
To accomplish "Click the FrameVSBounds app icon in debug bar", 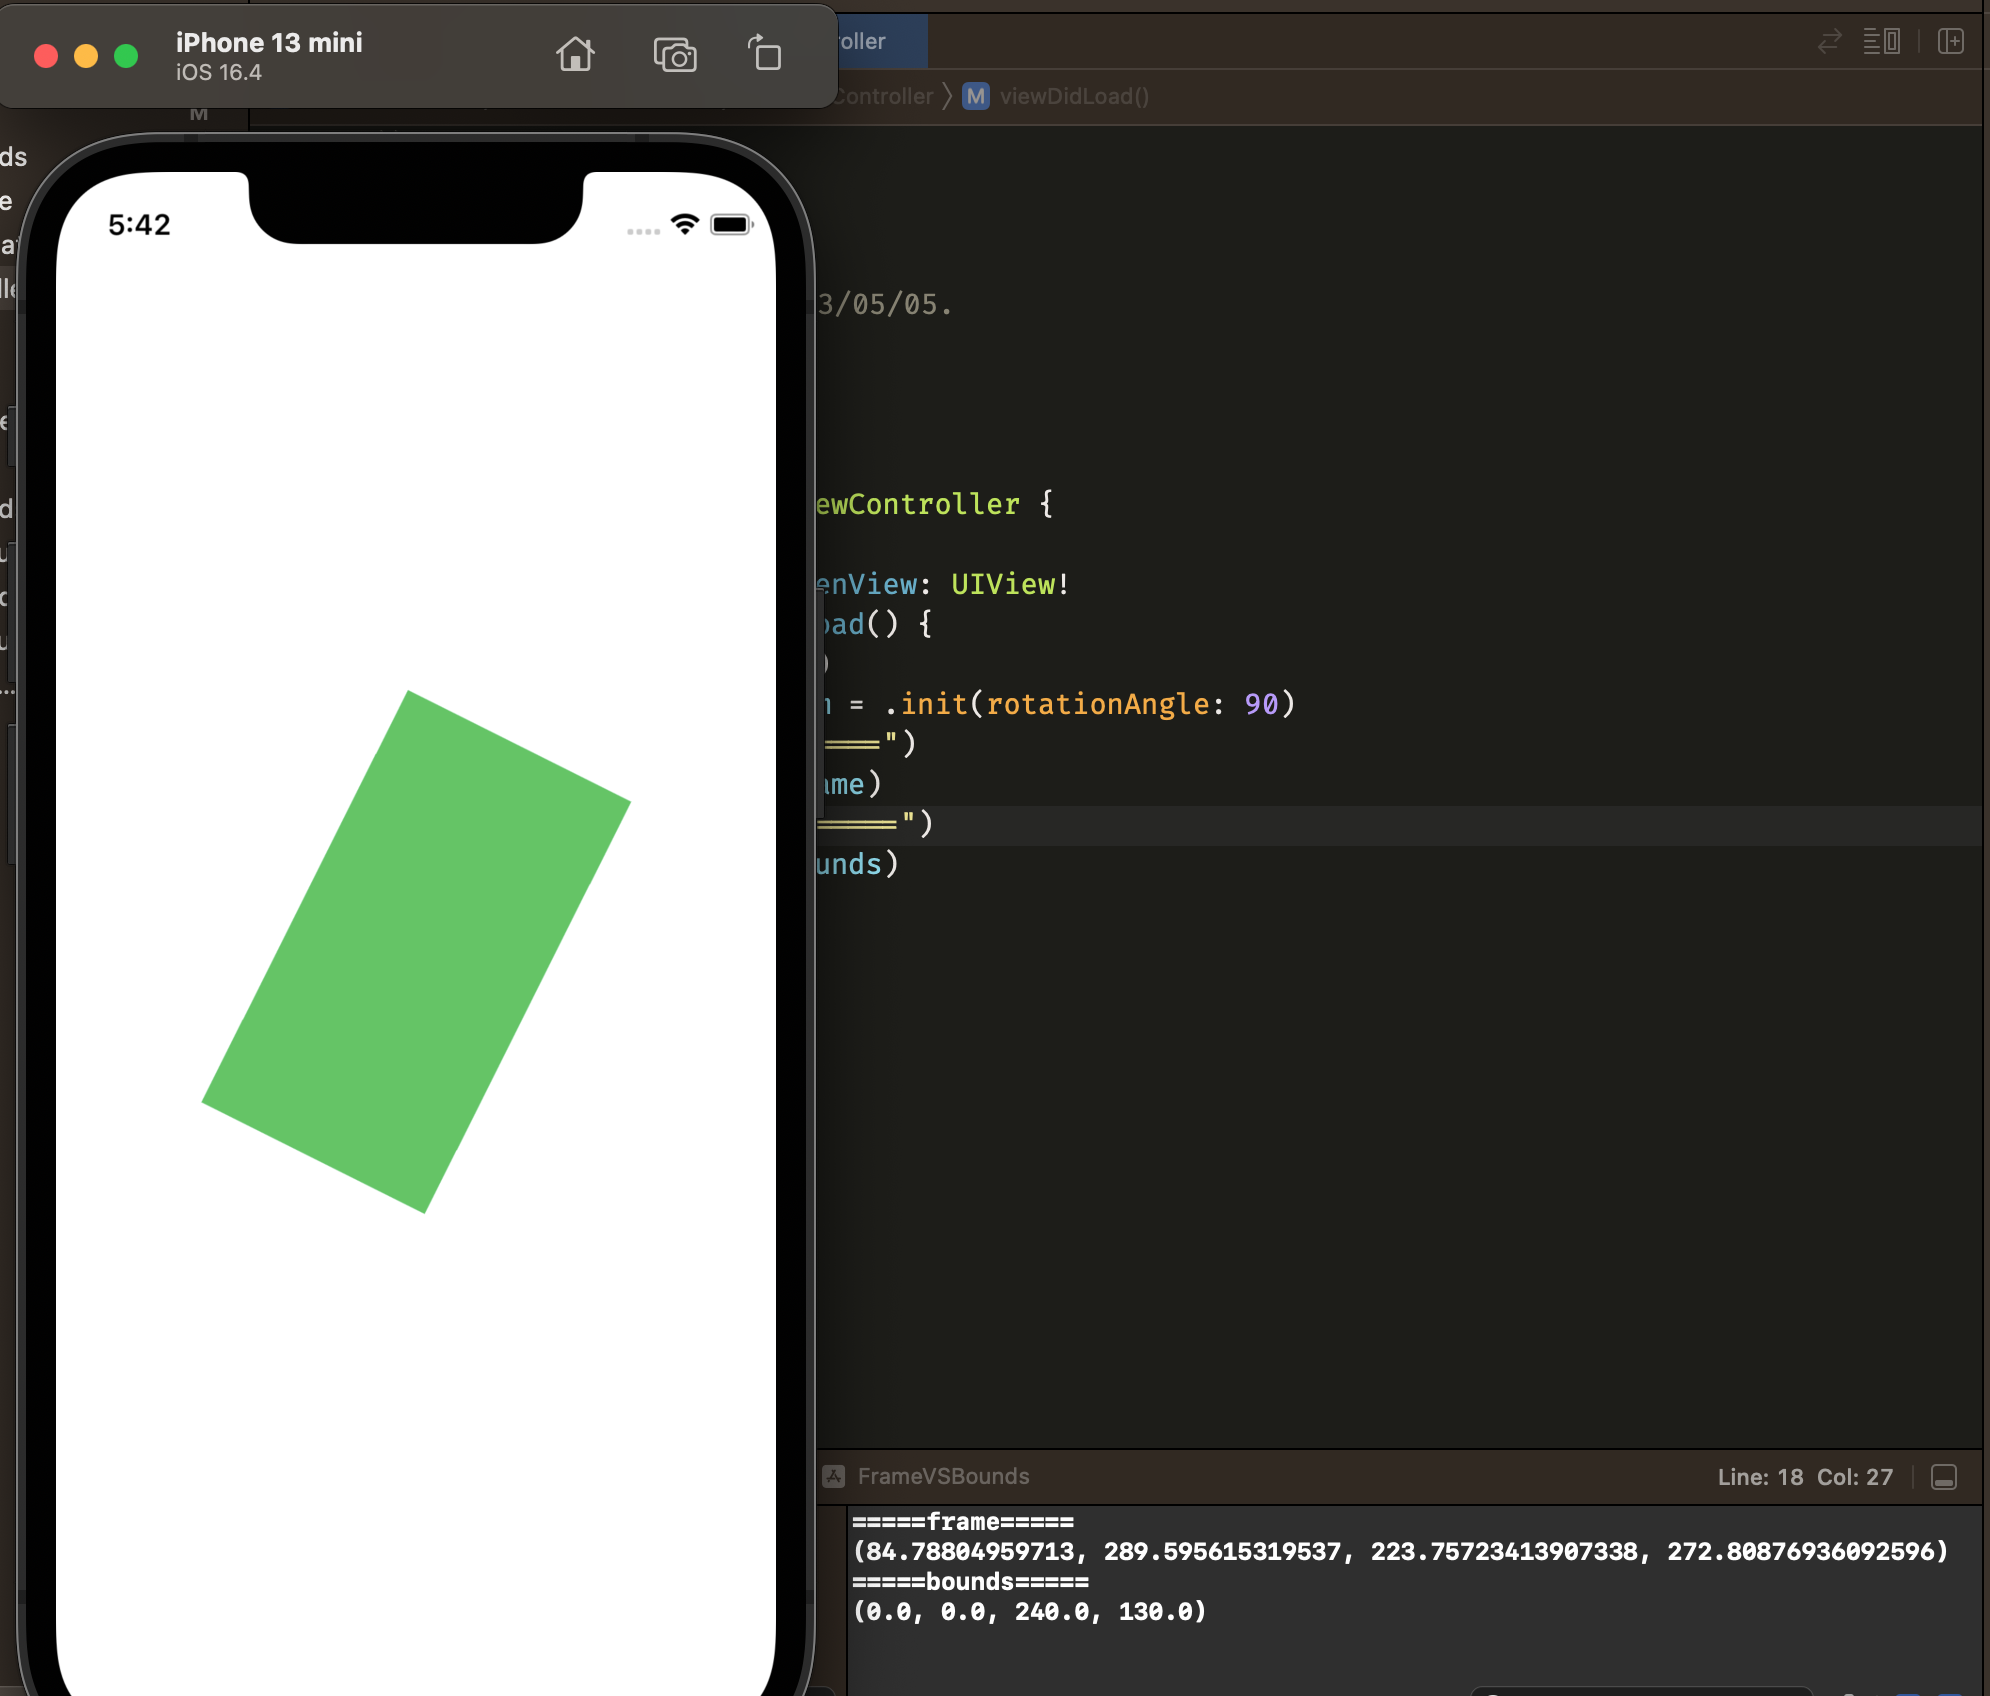I will click(x=833, y=1476).
